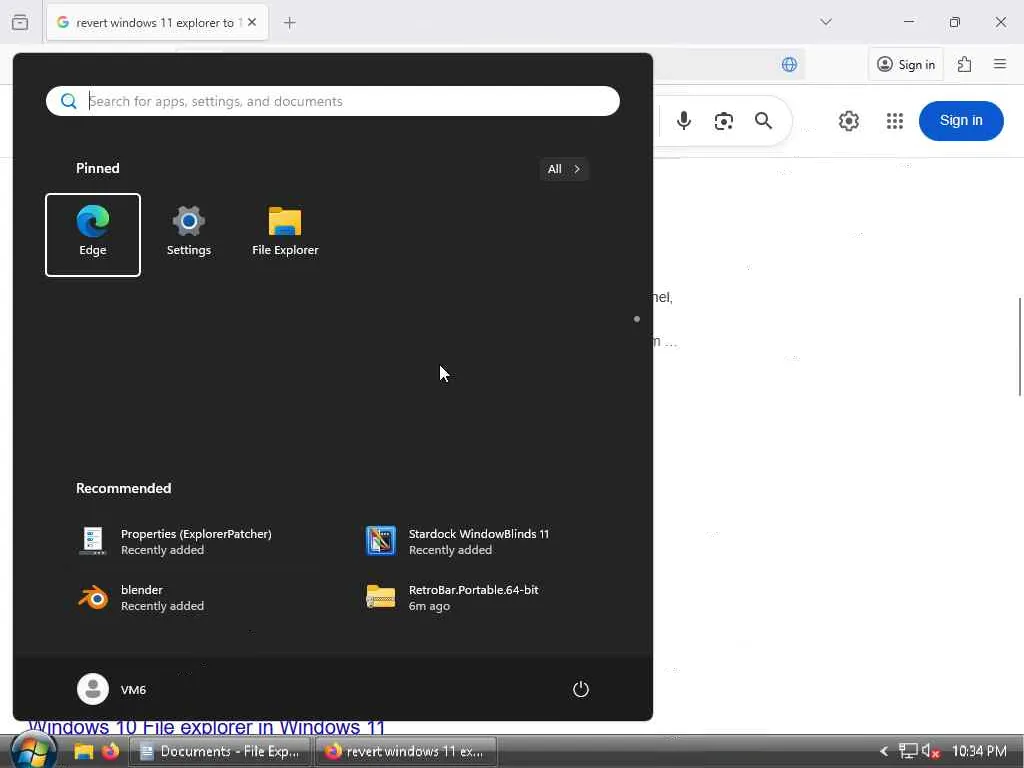Switch to Documents - File Explorer taskbar window
Image resolution: width=1024 pixels, height=768 pixels.
coord(219,752)
